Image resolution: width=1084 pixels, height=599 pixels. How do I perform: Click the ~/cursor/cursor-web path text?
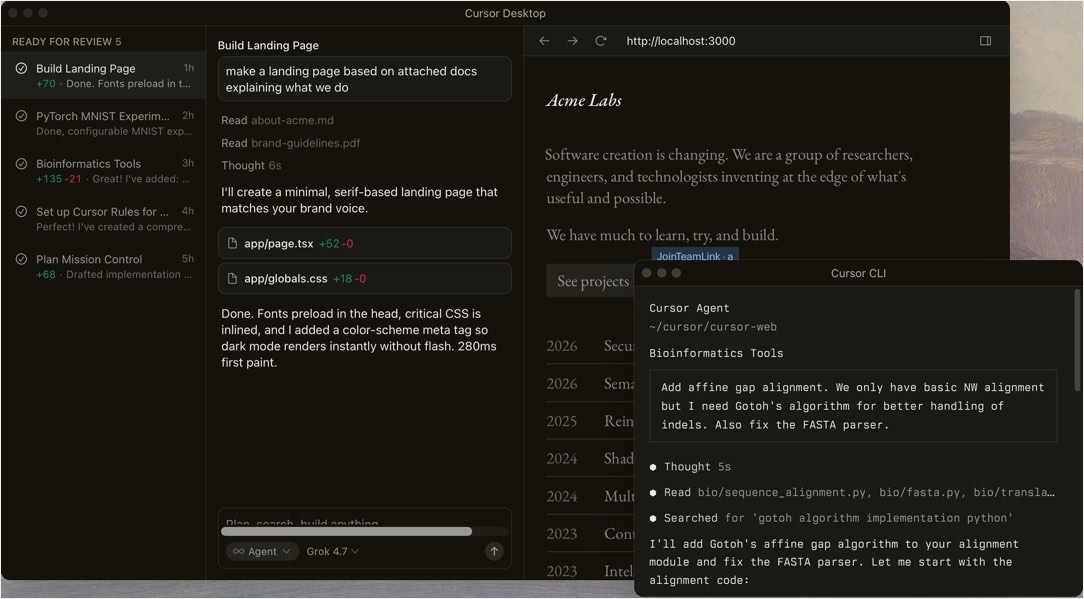pyautogui.click(x=711, y=326)
